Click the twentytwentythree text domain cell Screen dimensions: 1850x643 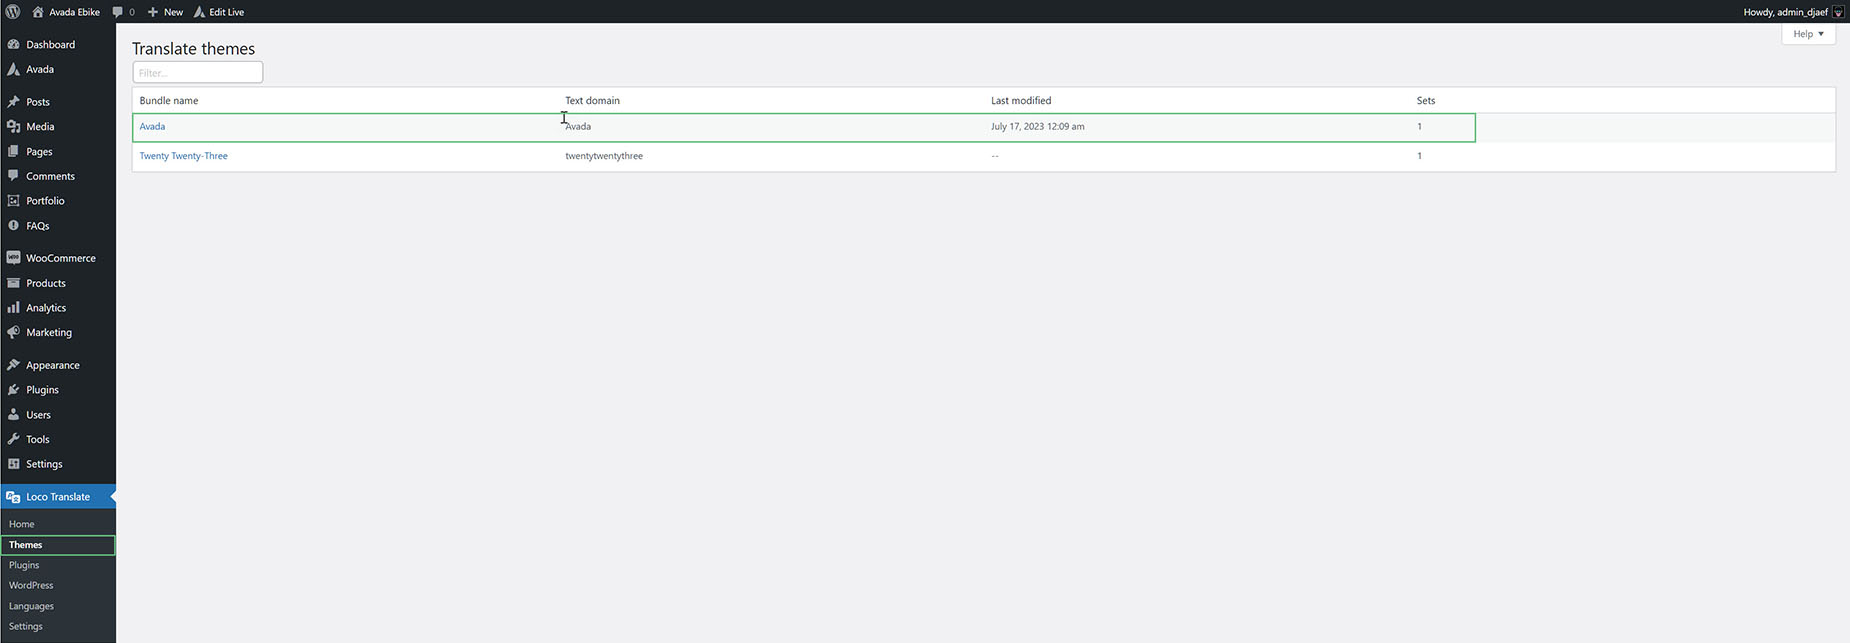(604, 156)
